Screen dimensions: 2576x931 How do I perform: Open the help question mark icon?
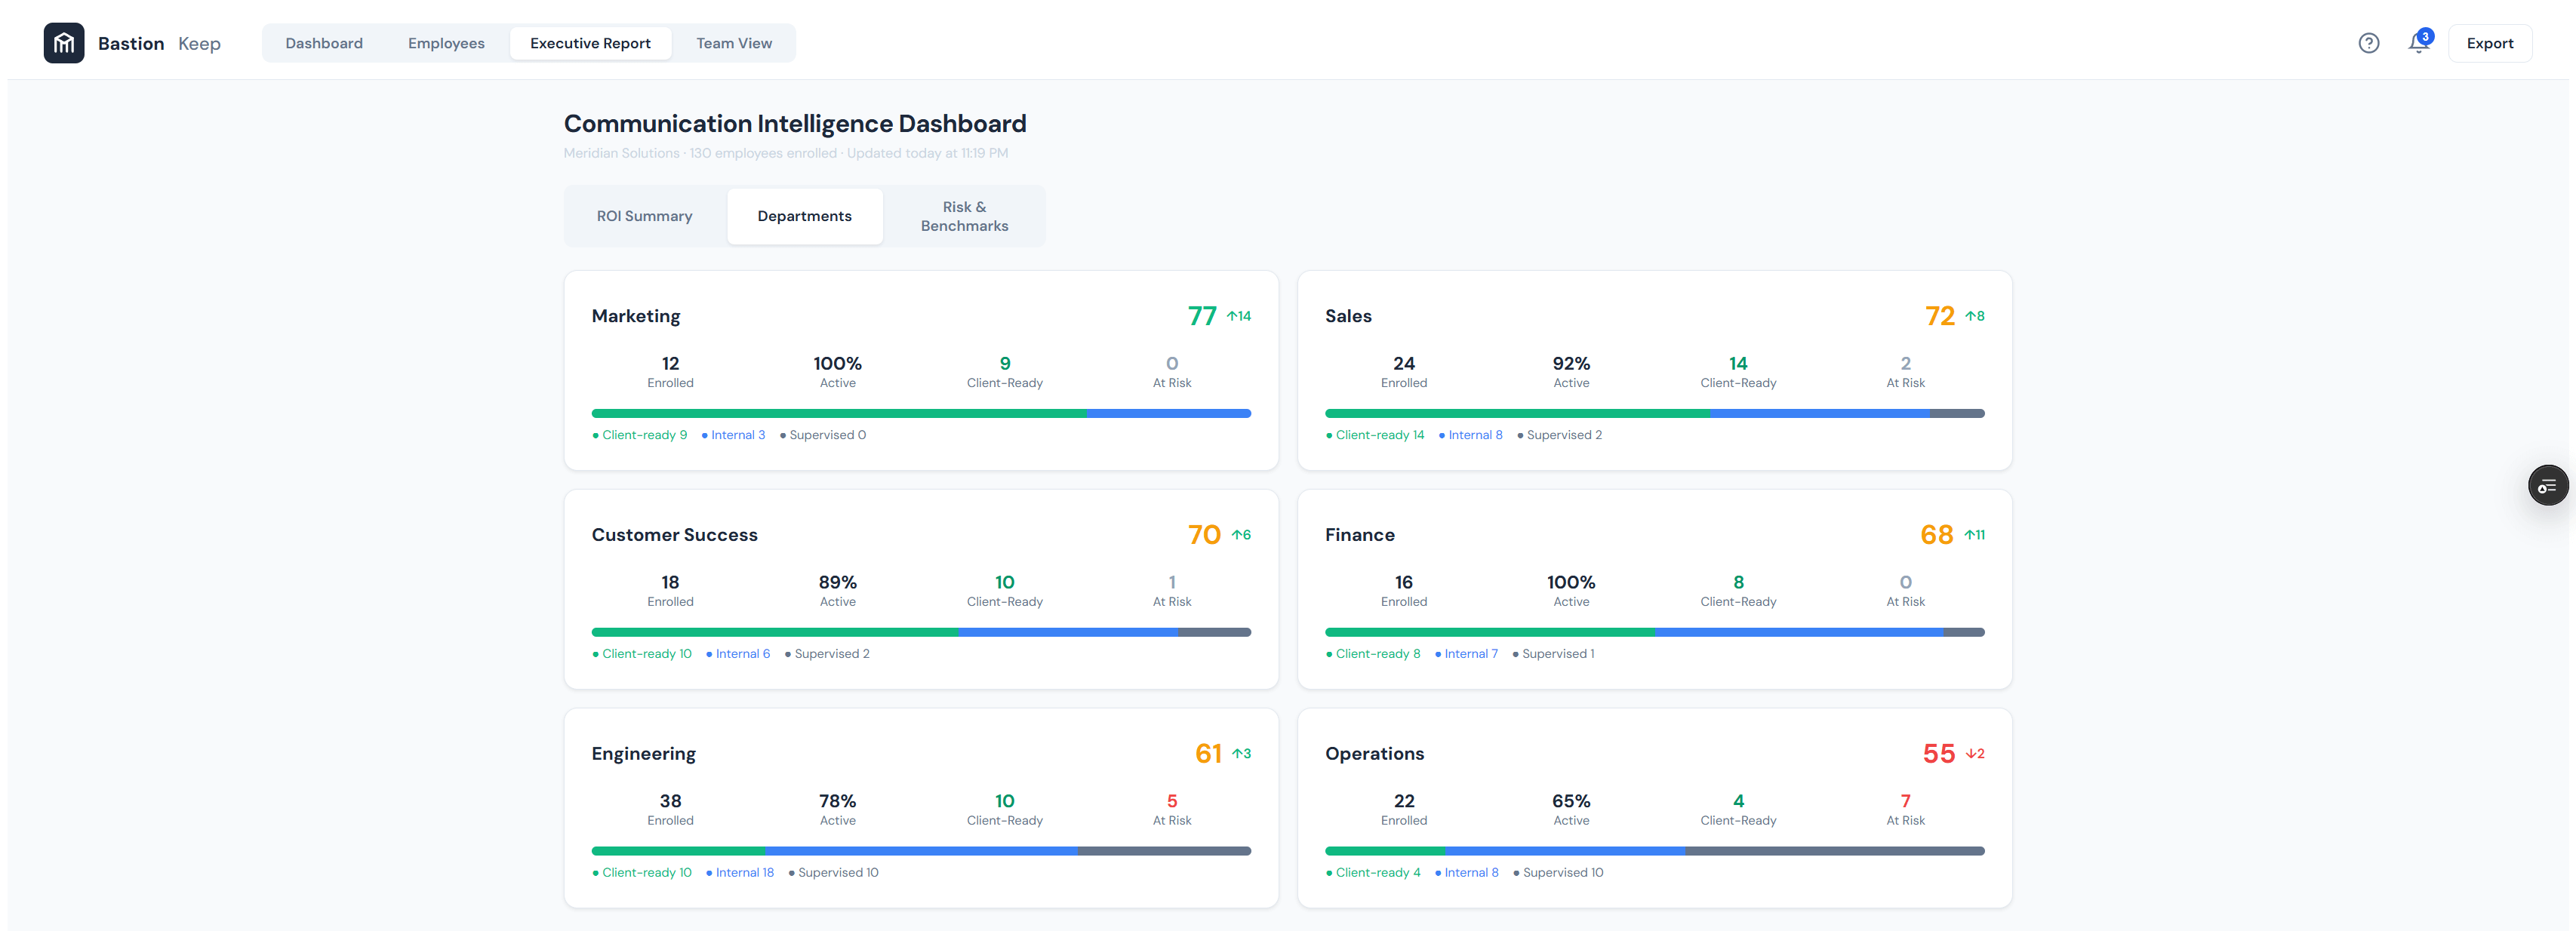(2368, 43)
